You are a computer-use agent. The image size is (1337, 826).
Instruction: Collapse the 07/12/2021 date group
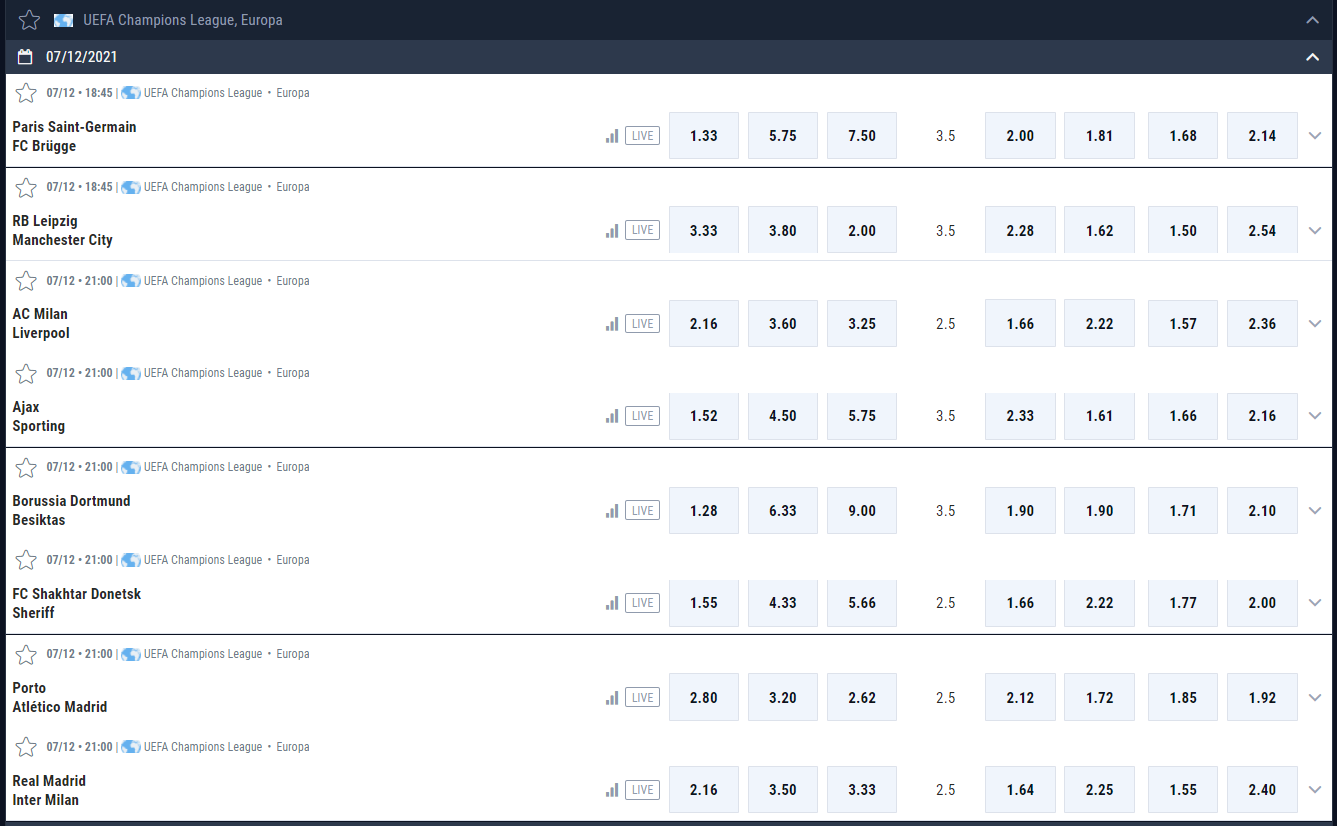click(1313, 57)
